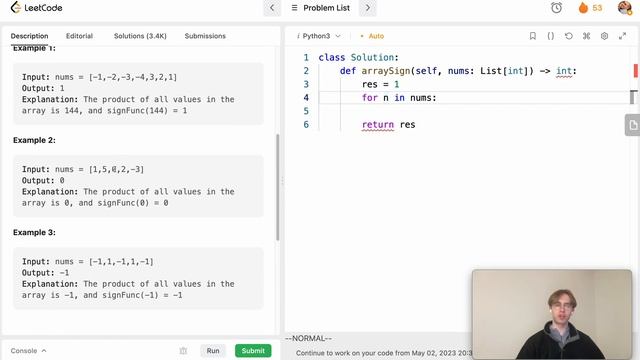This screenshot has width=640, height=360.
Task: Expand the Console panel
Action: 29,351
